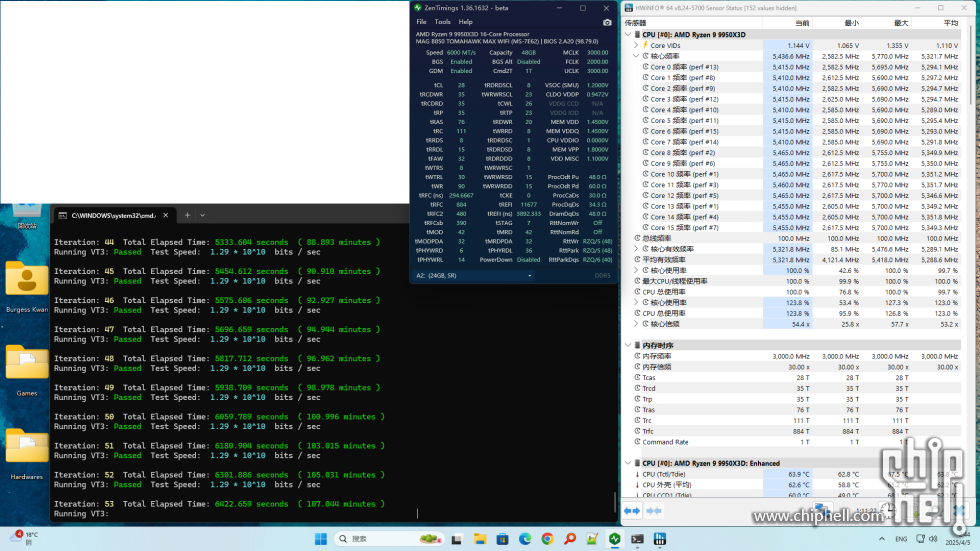
Task: Select the 内存频率 row in HWiNFO
Action: pos(792,356)
